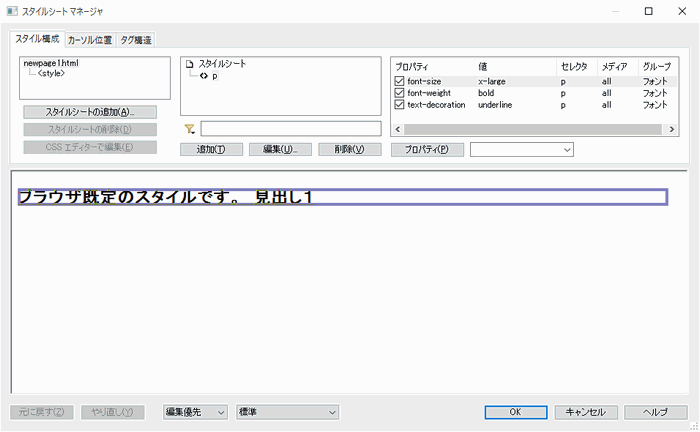Select the スタイルシート document icon in tree
Image resolution: width=700 pixels, height=432 pixels.
coord(190,64)
